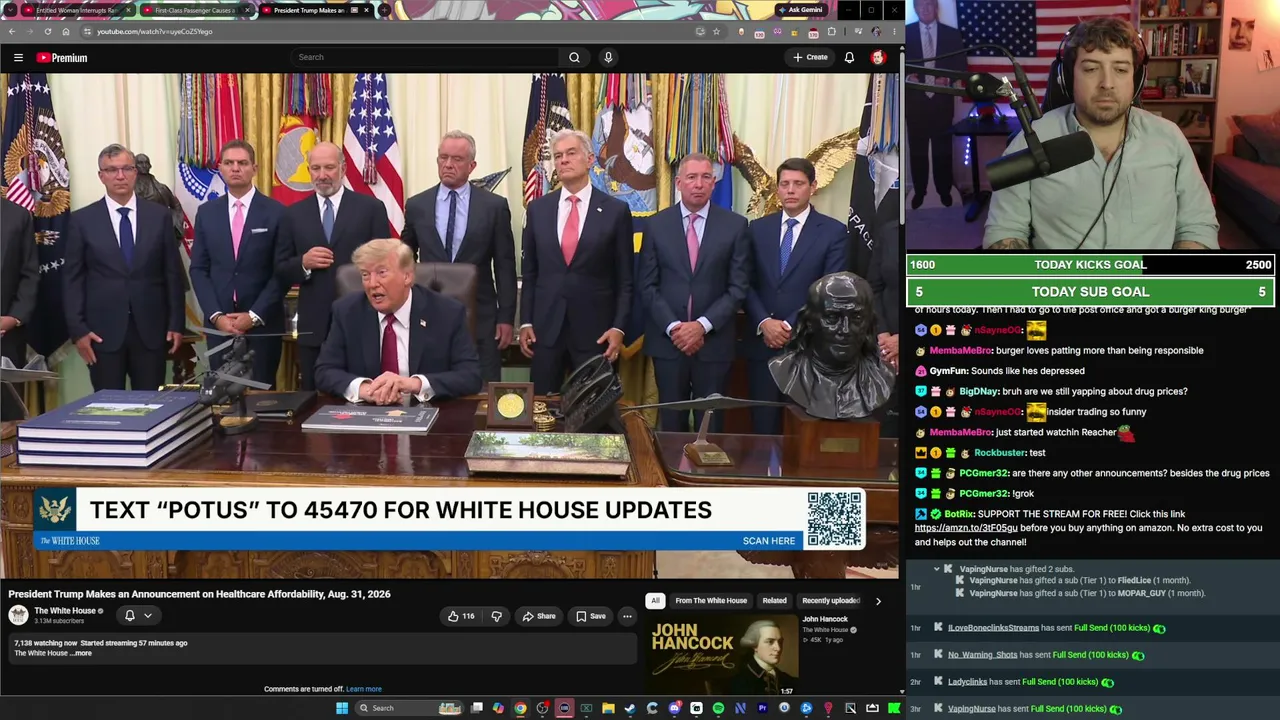Open tab search dropdown in Chrome

11,10
